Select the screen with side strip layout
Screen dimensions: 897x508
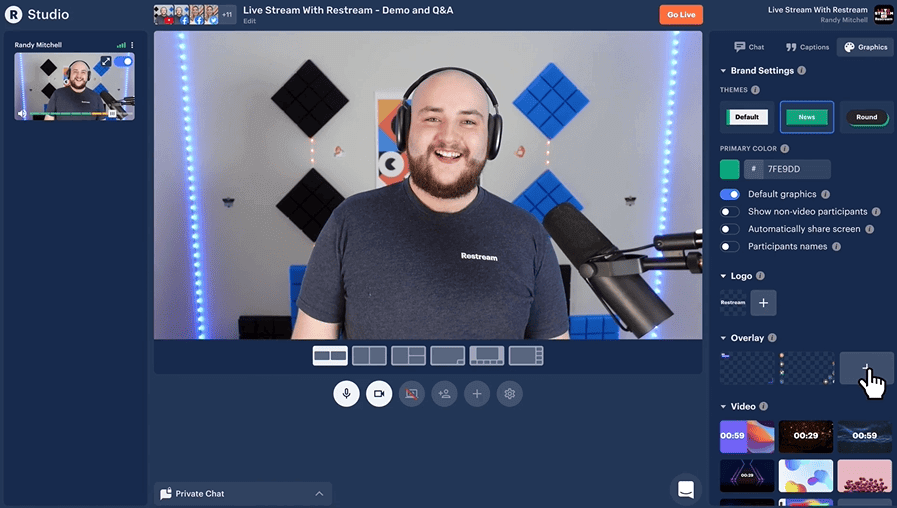point(526,356)
